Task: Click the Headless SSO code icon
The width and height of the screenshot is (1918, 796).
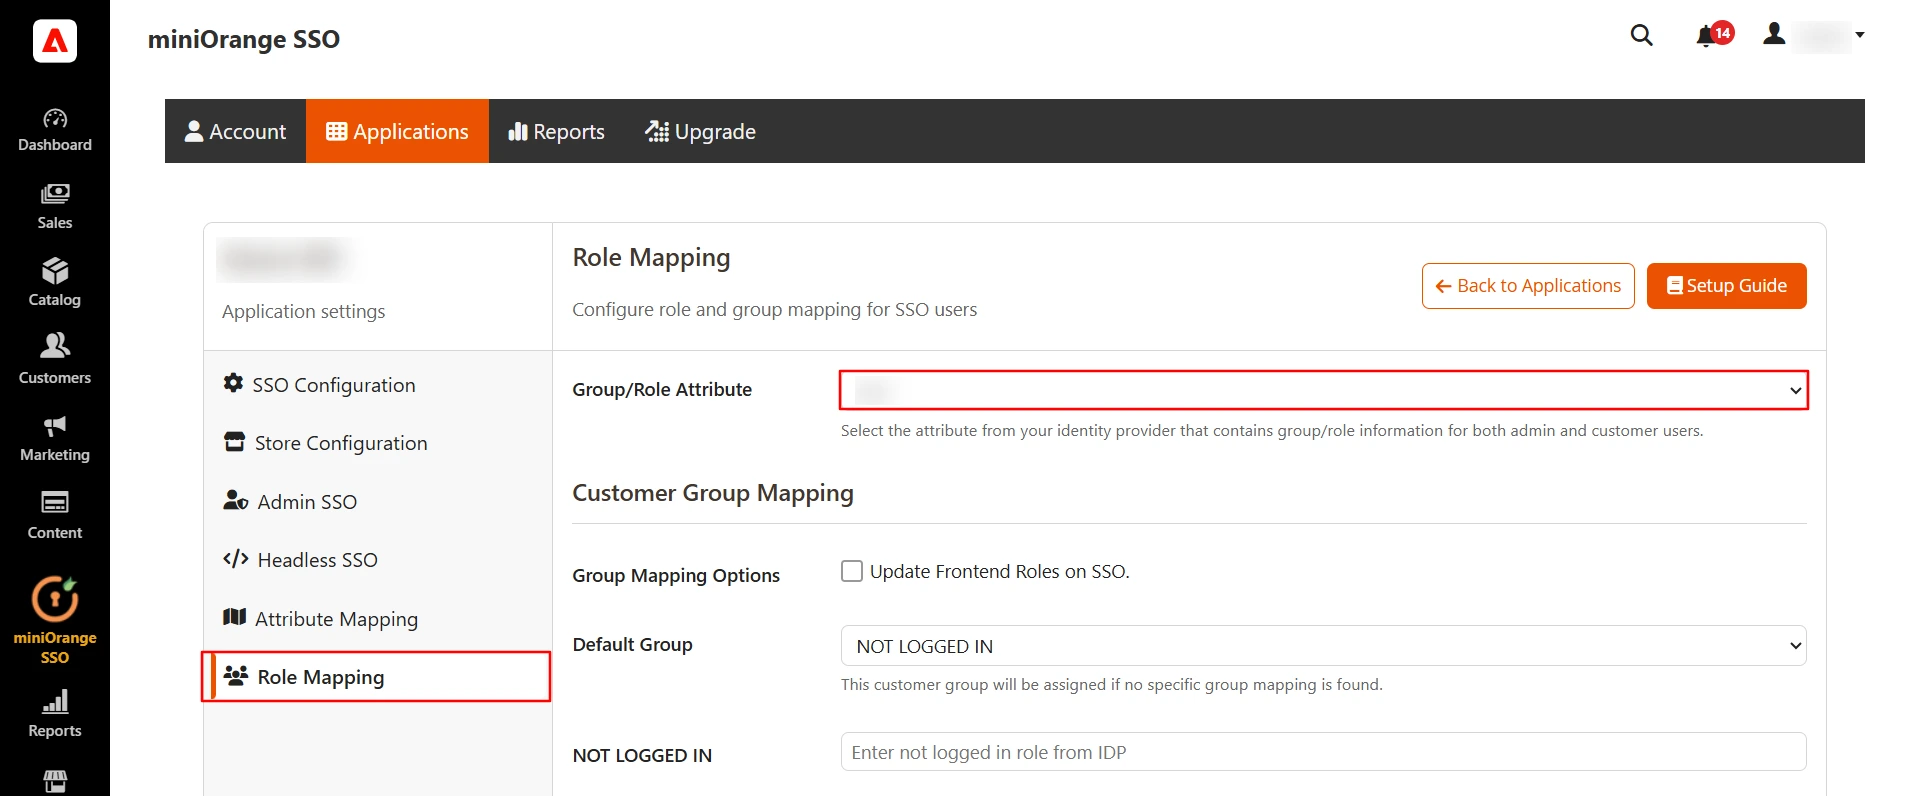Action: pyautogui.click(x=236, y=559)
